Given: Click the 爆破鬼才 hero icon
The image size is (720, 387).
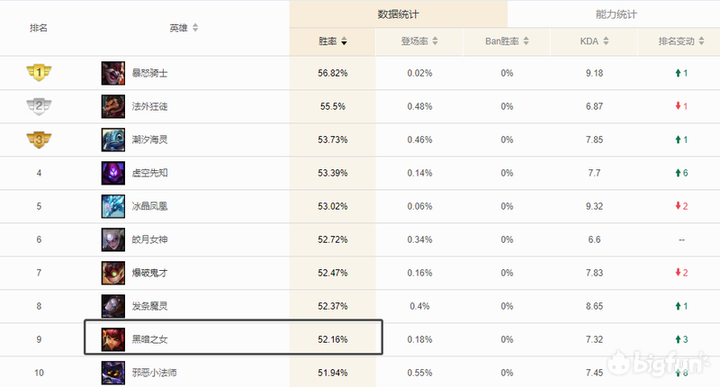Looking at the screenshot, I should (113, 273).
